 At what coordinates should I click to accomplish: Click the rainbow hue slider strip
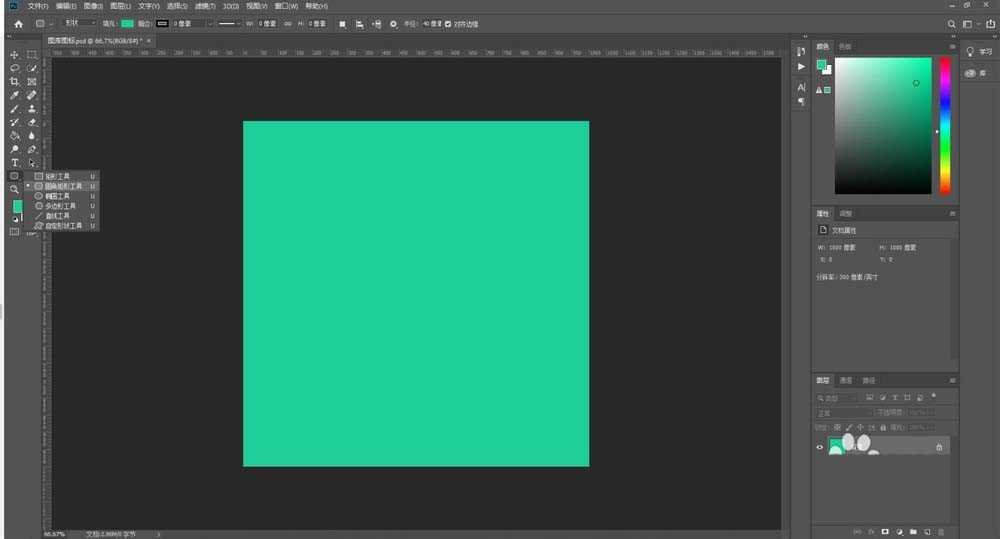tap(944, 125)
